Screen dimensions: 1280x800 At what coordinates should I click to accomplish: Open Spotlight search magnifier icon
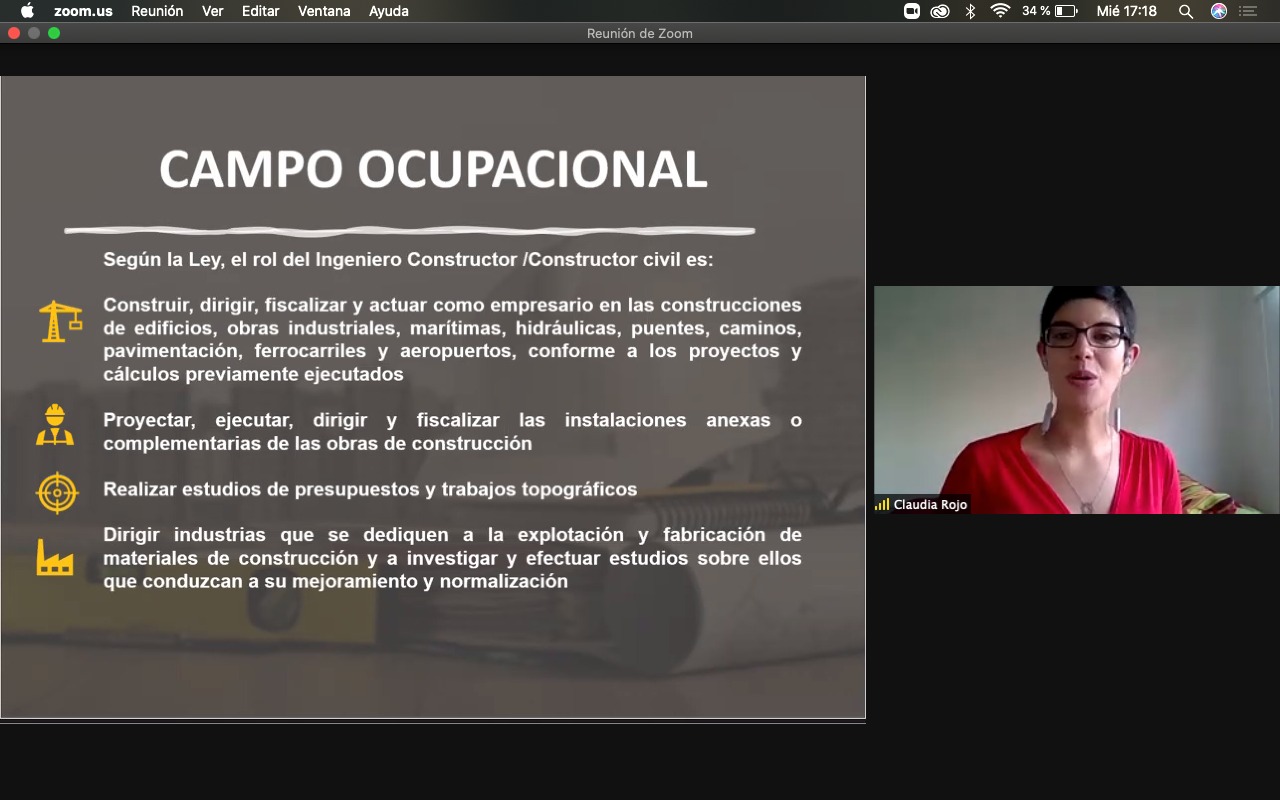point(1186,11)
